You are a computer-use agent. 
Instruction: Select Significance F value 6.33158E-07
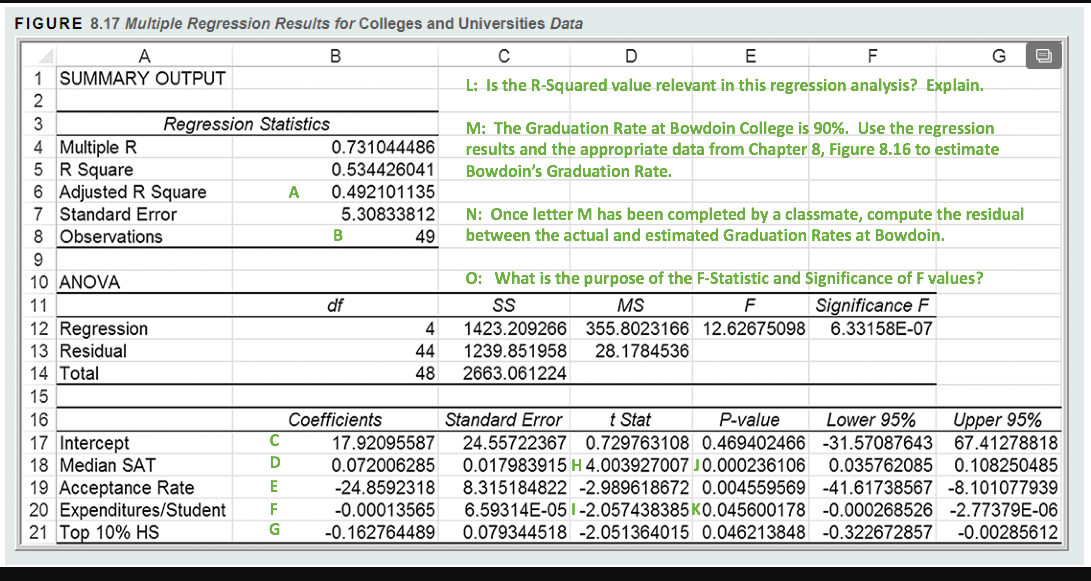pos(882,328)
